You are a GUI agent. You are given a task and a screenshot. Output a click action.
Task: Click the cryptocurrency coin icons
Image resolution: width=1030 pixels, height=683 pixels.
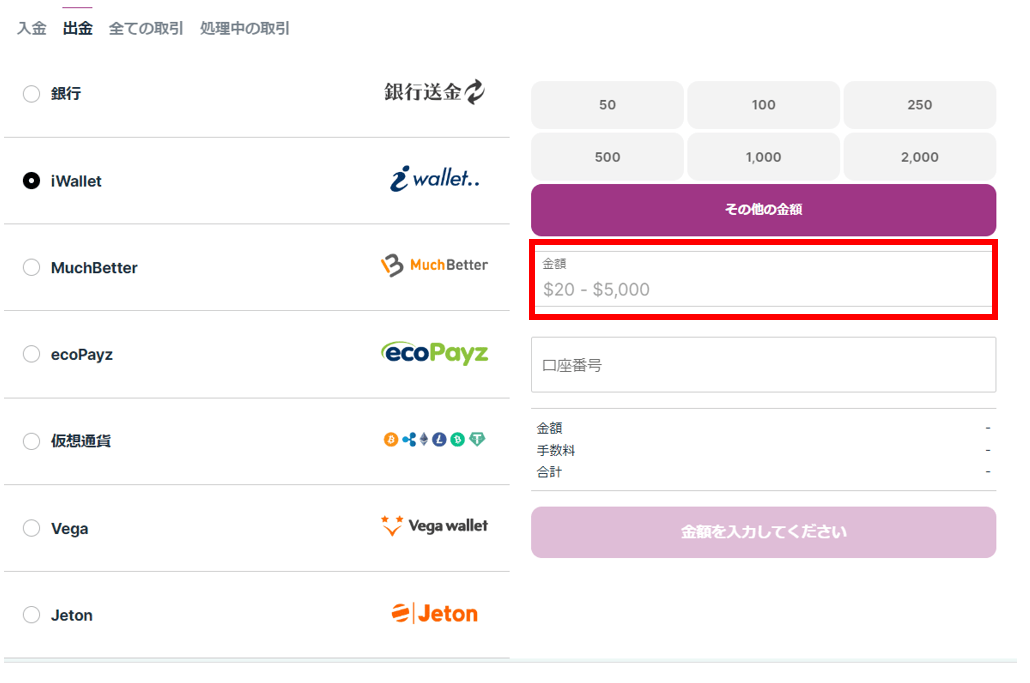point(434,439)
